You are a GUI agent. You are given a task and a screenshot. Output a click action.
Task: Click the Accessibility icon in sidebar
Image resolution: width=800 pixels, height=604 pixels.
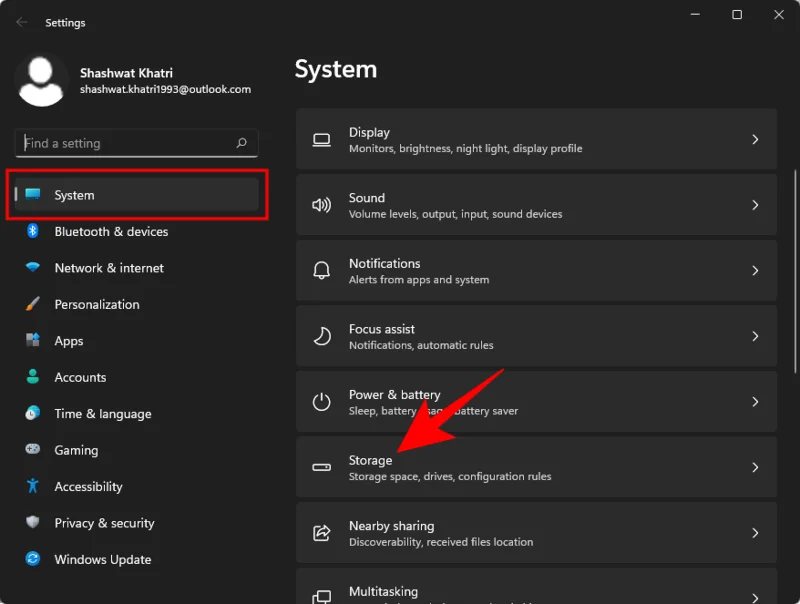[31, 486]
